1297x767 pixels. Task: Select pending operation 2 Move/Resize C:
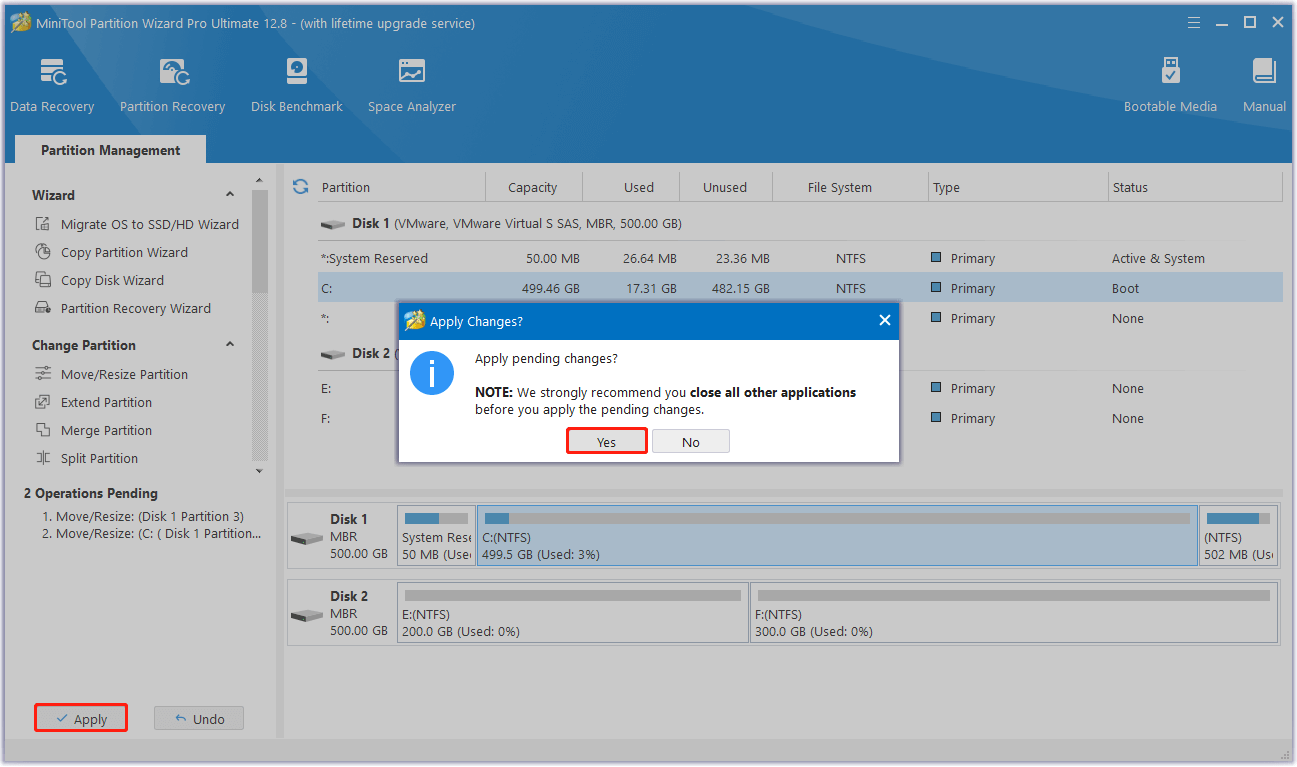tap(151, 534)
